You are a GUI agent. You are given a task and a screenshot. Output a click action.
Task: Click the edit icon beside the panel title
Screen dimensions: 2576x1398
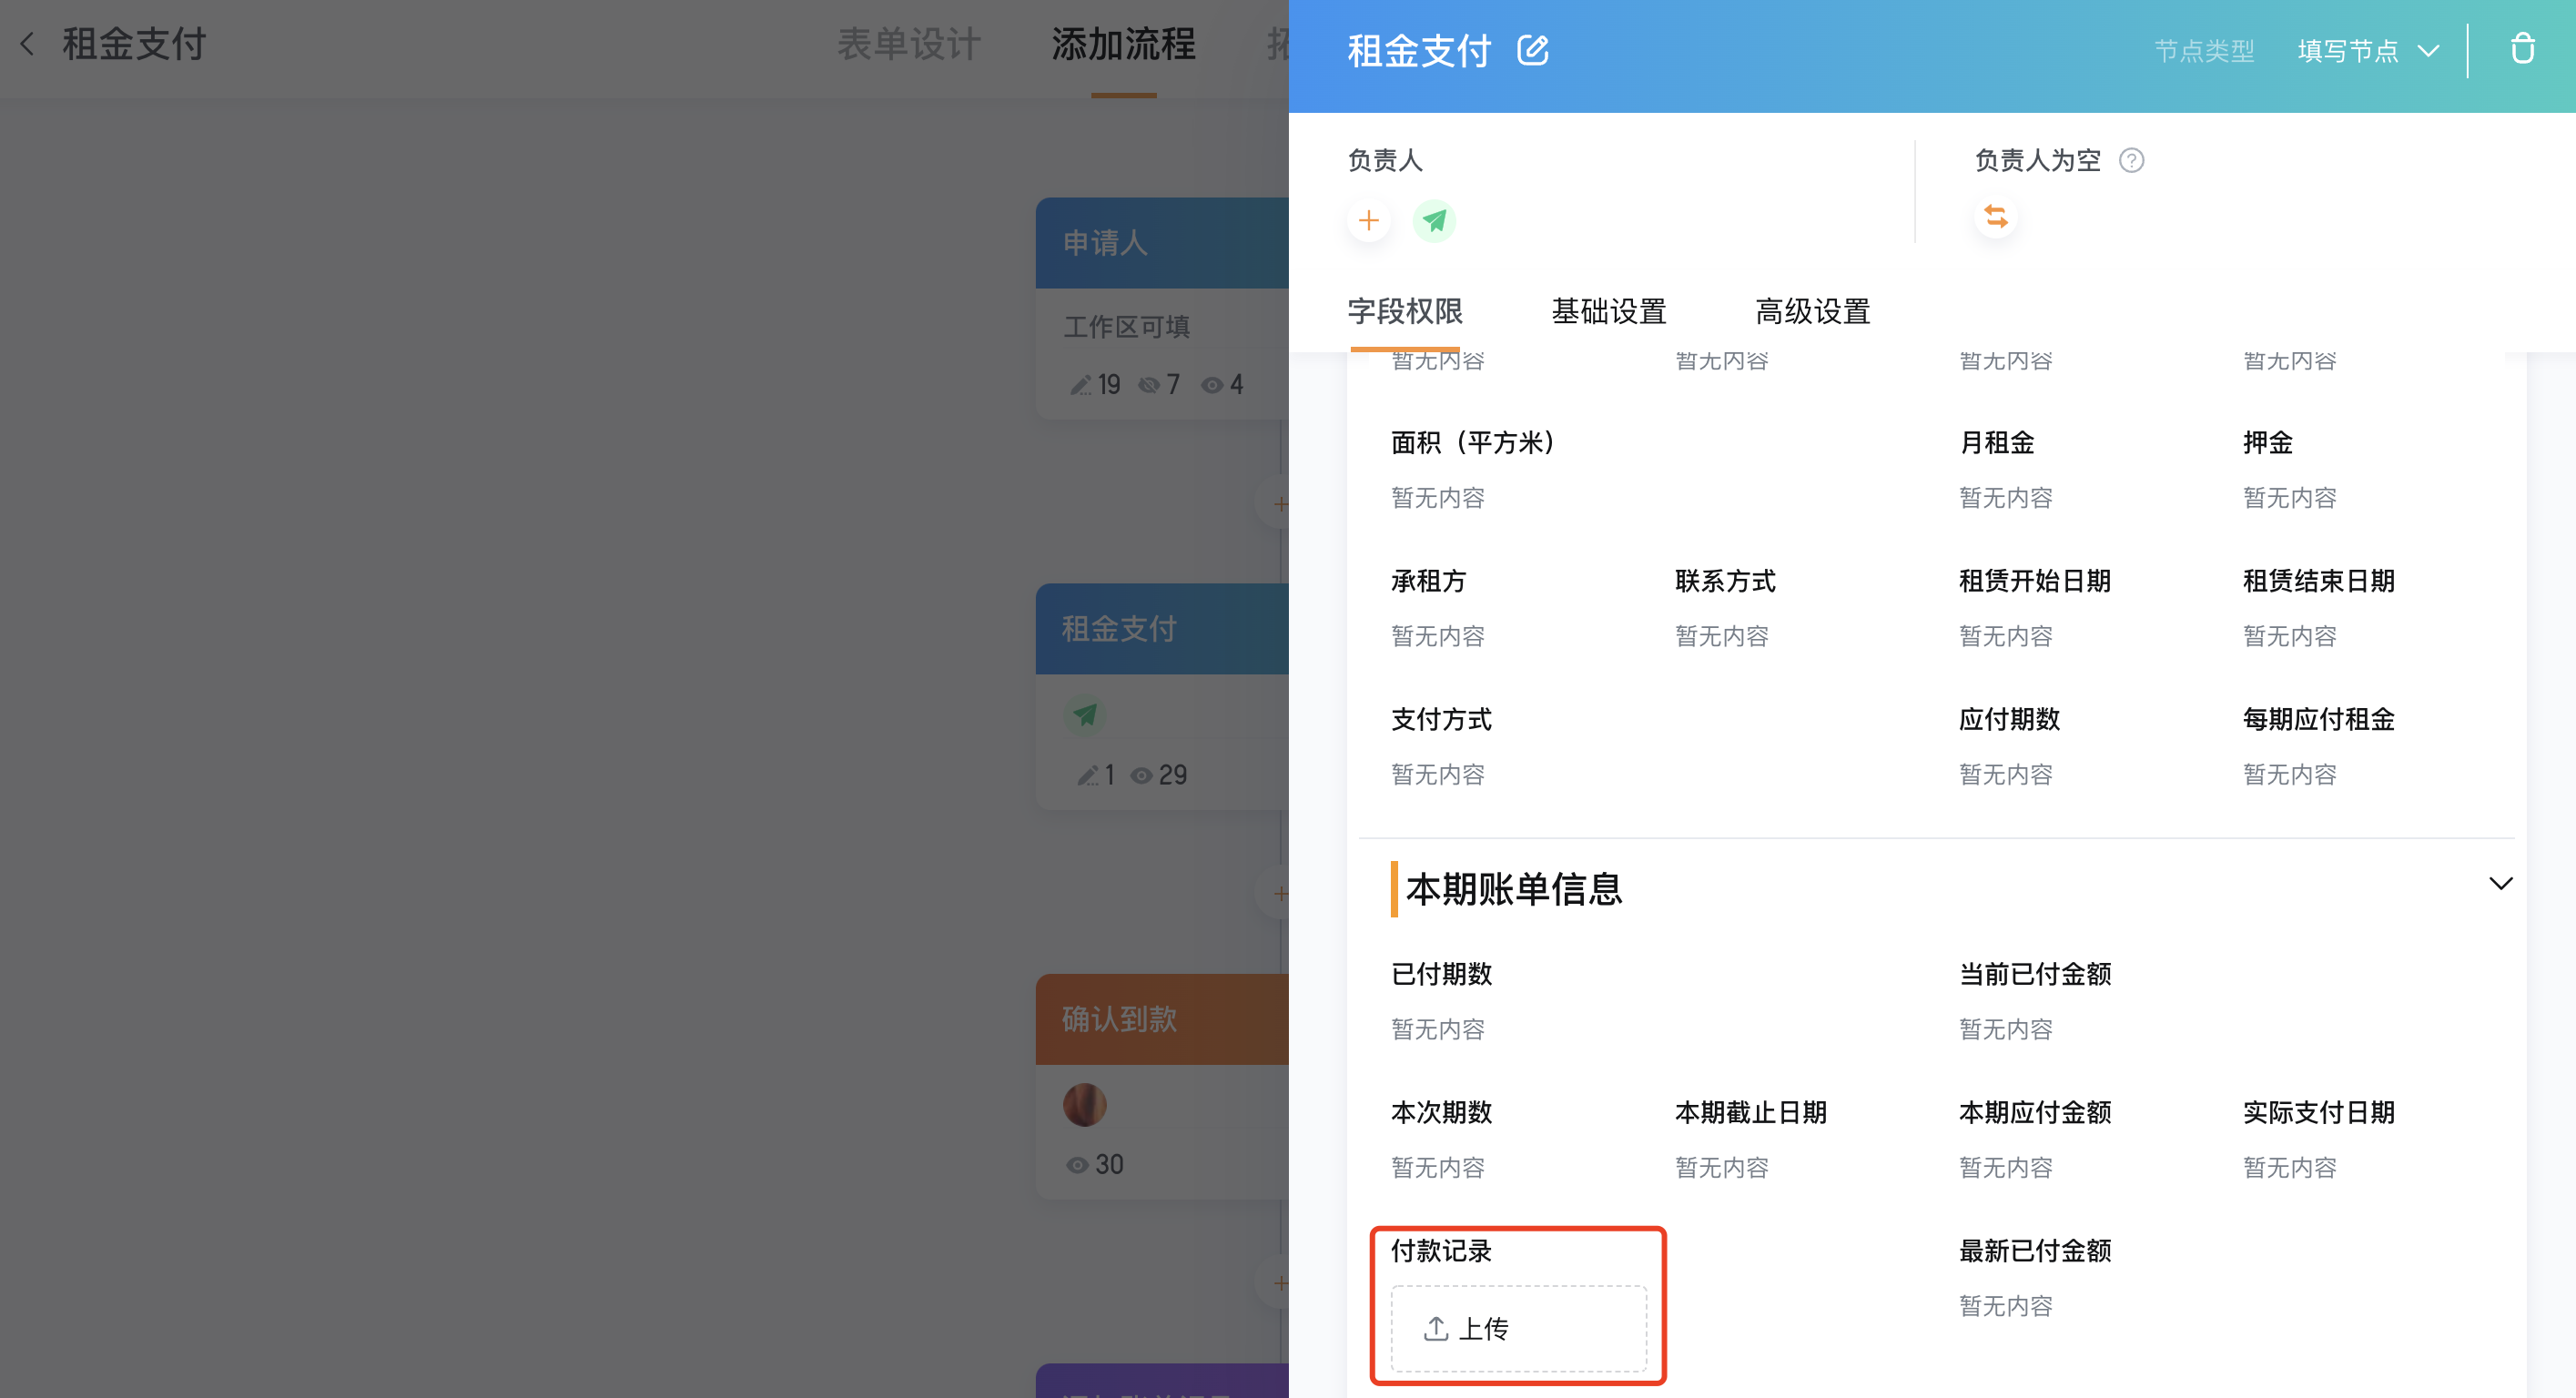coord(1532,50)
